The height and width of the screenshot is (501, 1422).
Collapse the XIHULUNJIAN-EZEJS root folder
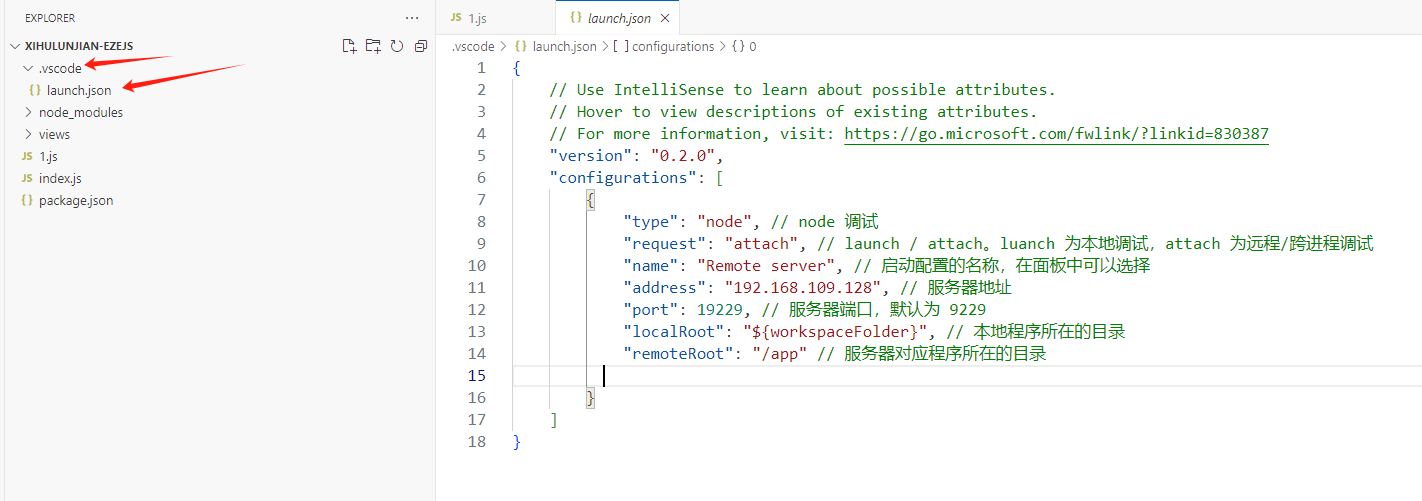(15, 46)
